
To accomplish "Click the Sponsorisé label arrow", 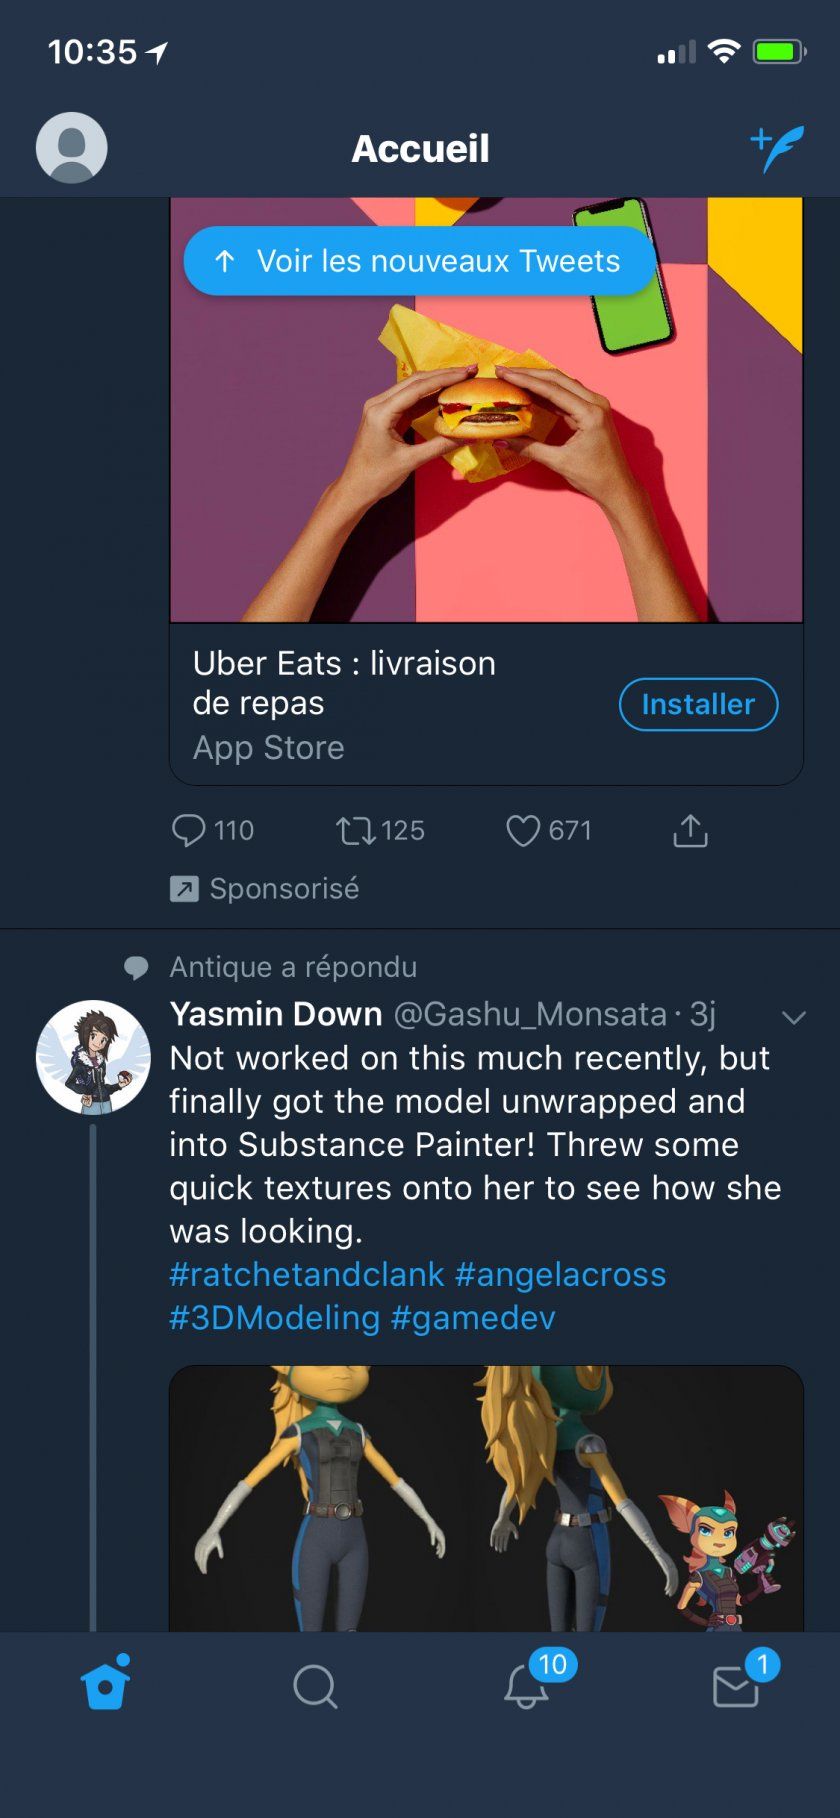I will (185, 888).
